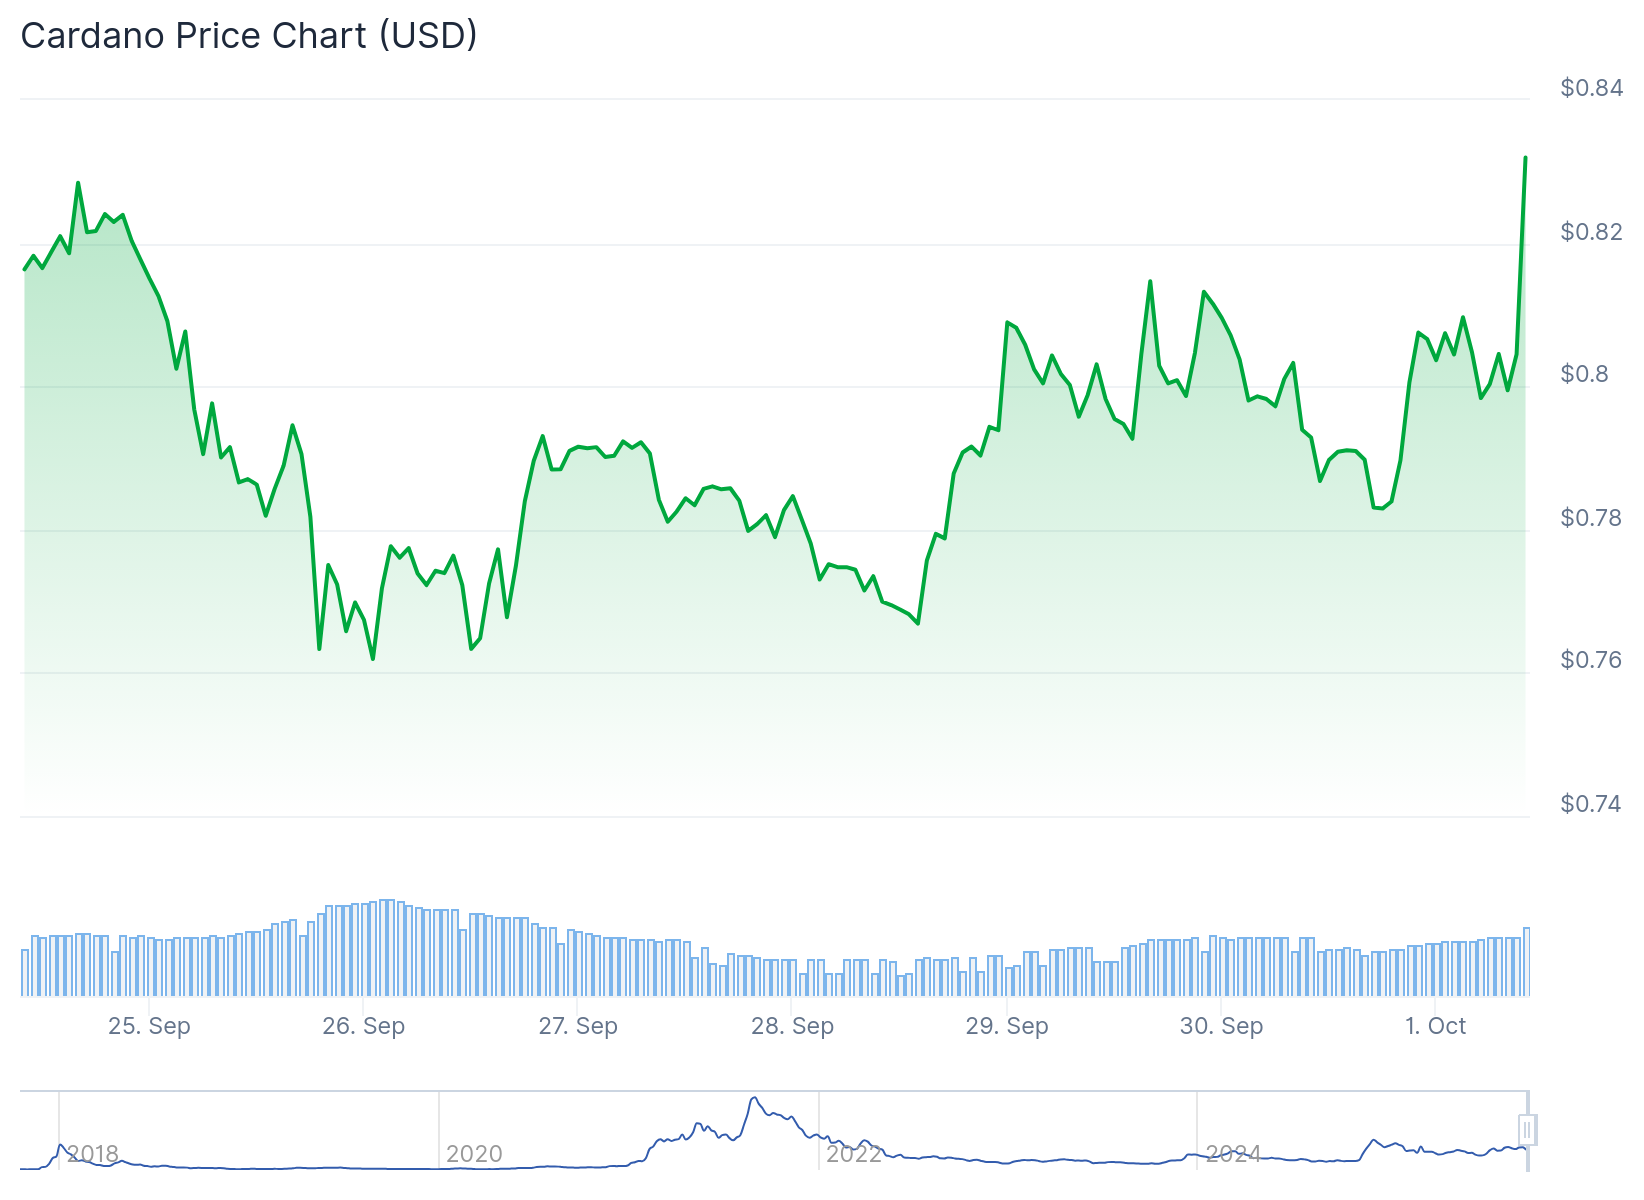This screenshot has width=1644, height=1200.
Task: Click the Cardano Price Chart (USD) title
Action: (x=249, y=36)
